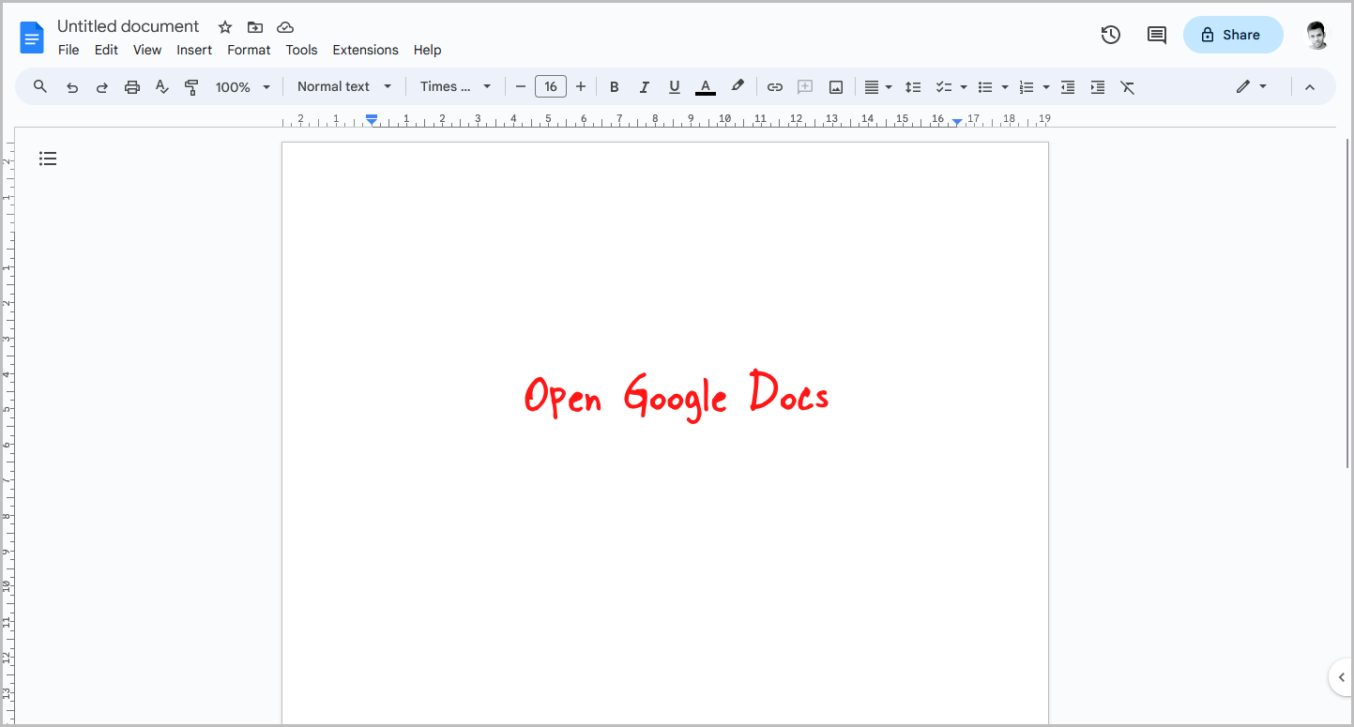Open the editing mode pencil dropdown
This screenshot has width=1354, height=727.
click(1251, 87)
